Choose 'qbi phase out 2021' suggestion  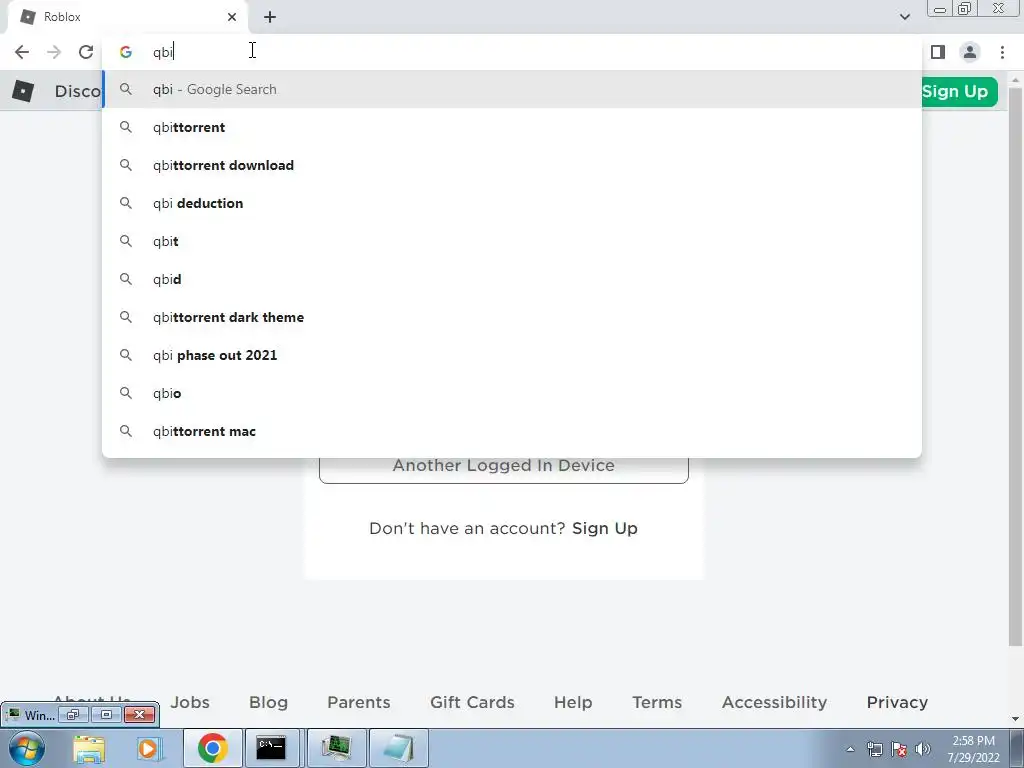coord(512,355)
